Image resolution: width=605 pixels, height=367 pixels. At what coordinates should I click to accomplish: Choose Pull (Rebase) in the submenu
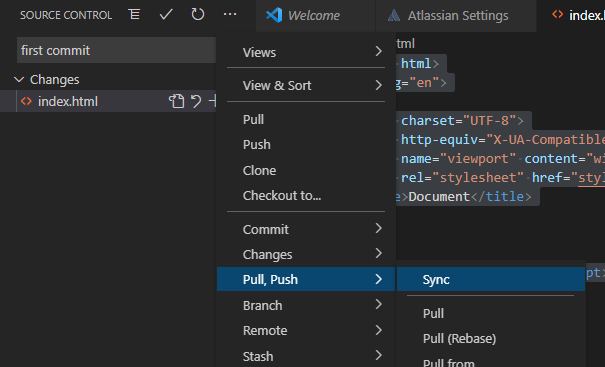click(491, 338)
